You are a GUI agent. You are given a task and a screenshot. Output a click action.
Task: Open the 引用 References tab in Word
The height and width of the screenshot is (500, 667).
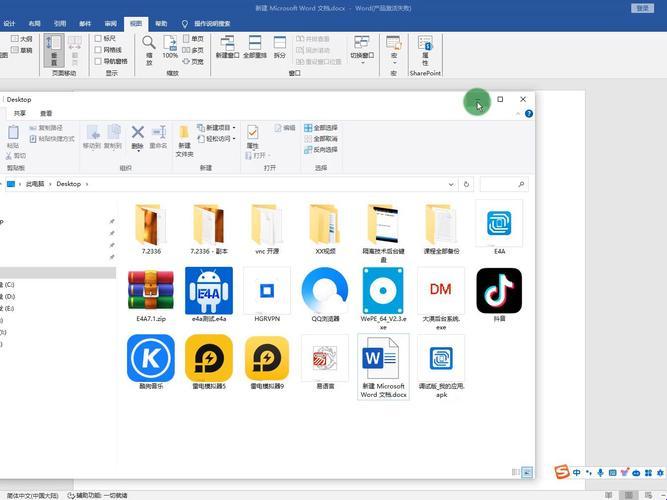tap(60, 24)
